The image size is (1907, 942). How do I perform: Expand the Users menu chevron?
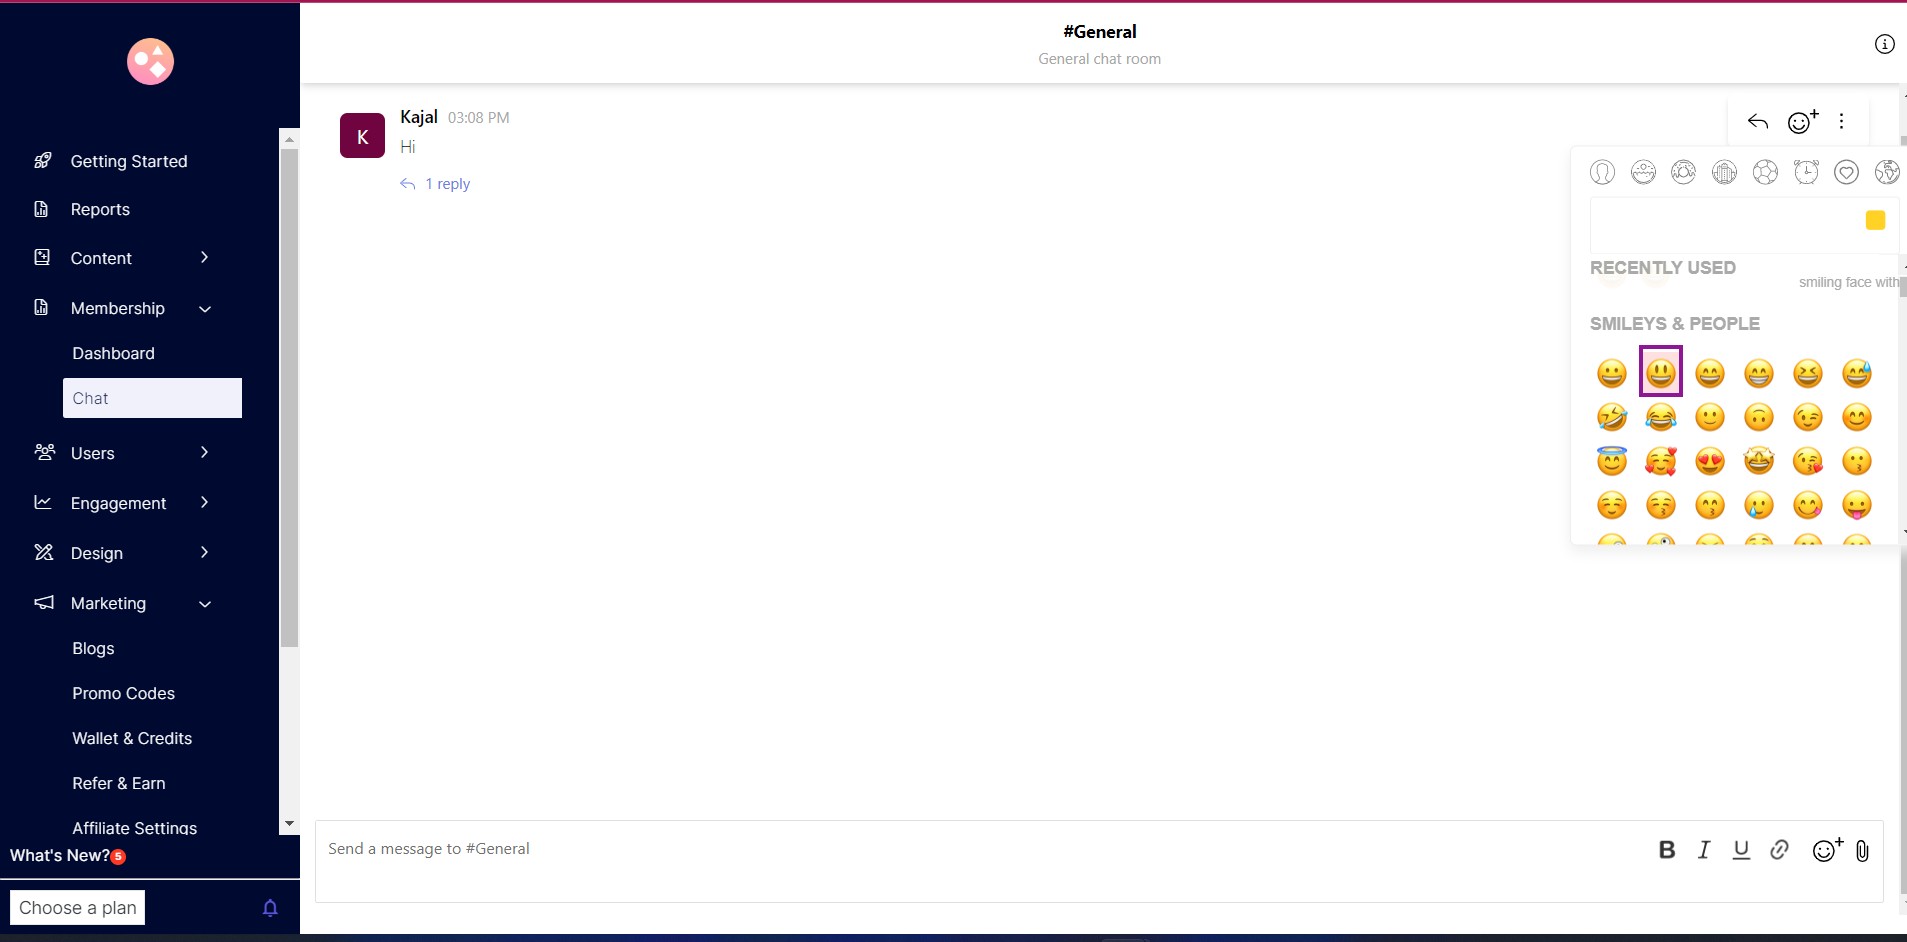(x=204, y=452)
